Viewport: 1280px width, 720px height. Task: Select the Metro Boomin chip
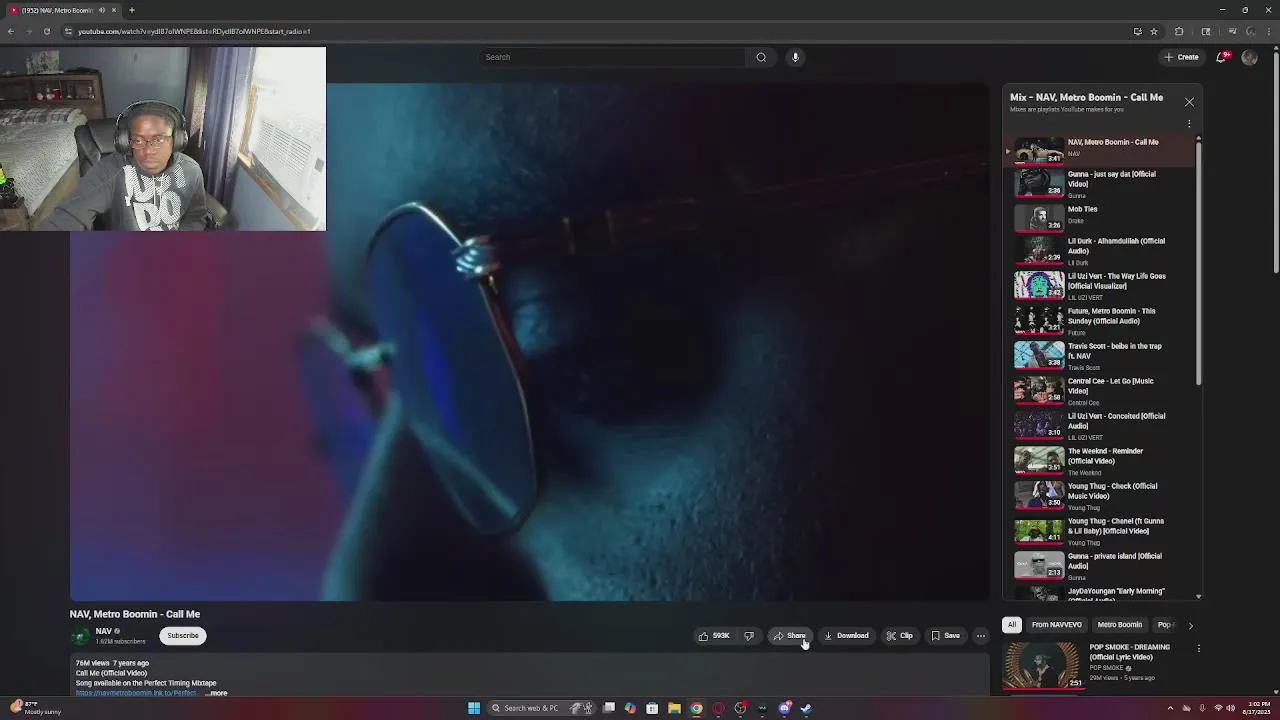click(1119, 625)
